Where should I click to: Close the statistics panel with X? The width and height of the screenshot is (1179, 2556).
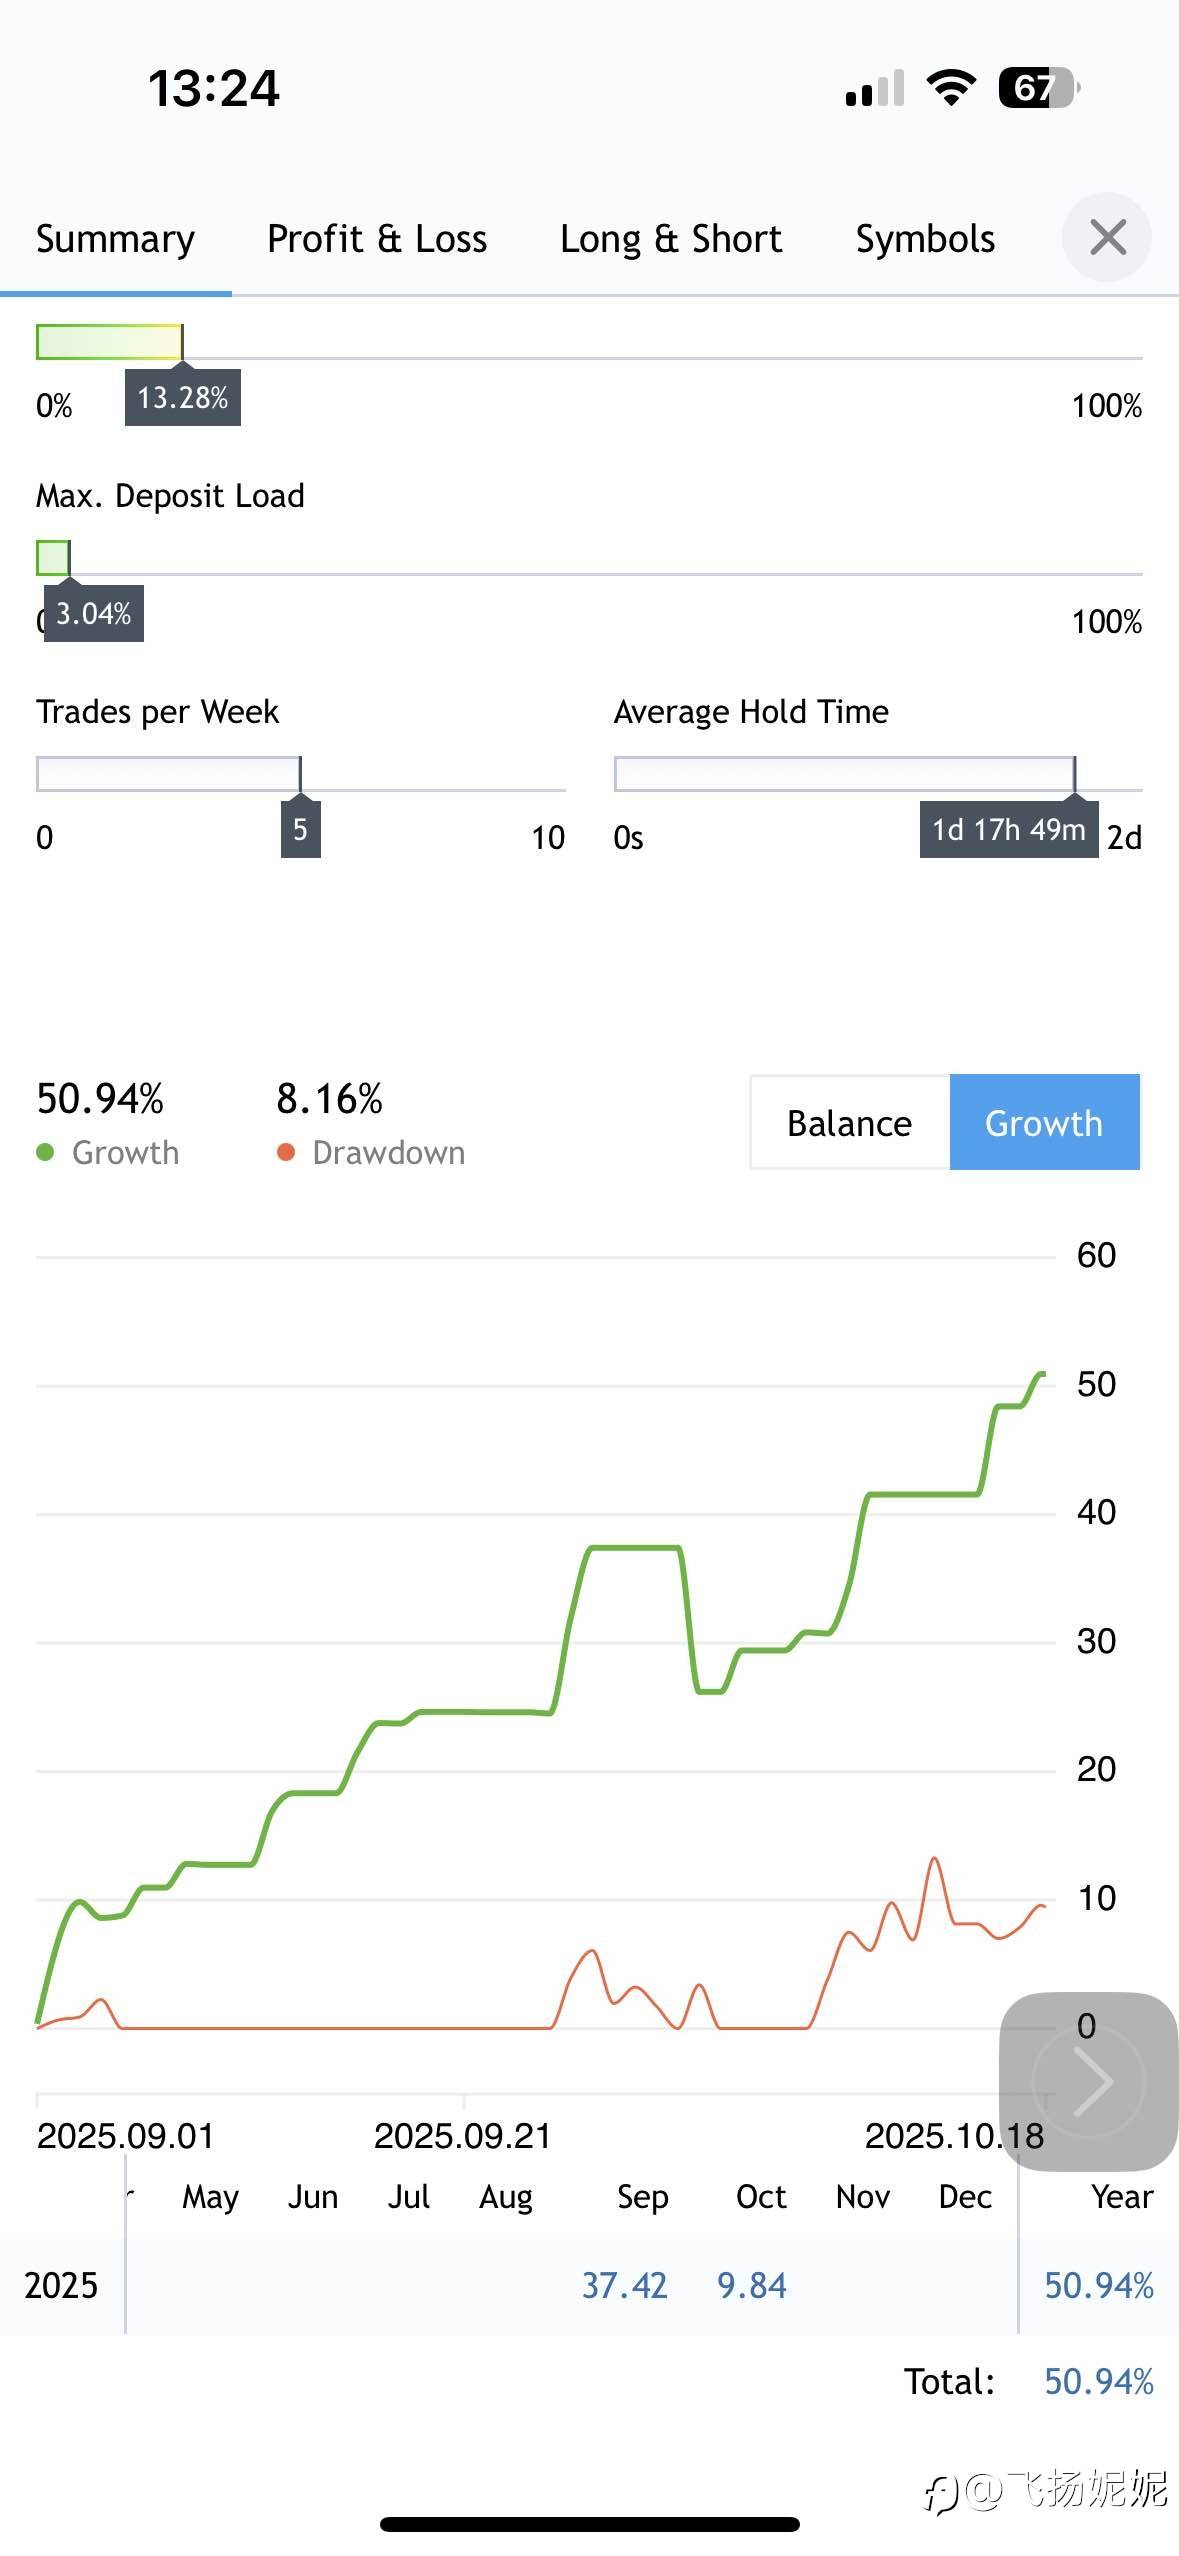click(x=1107, y=238)
